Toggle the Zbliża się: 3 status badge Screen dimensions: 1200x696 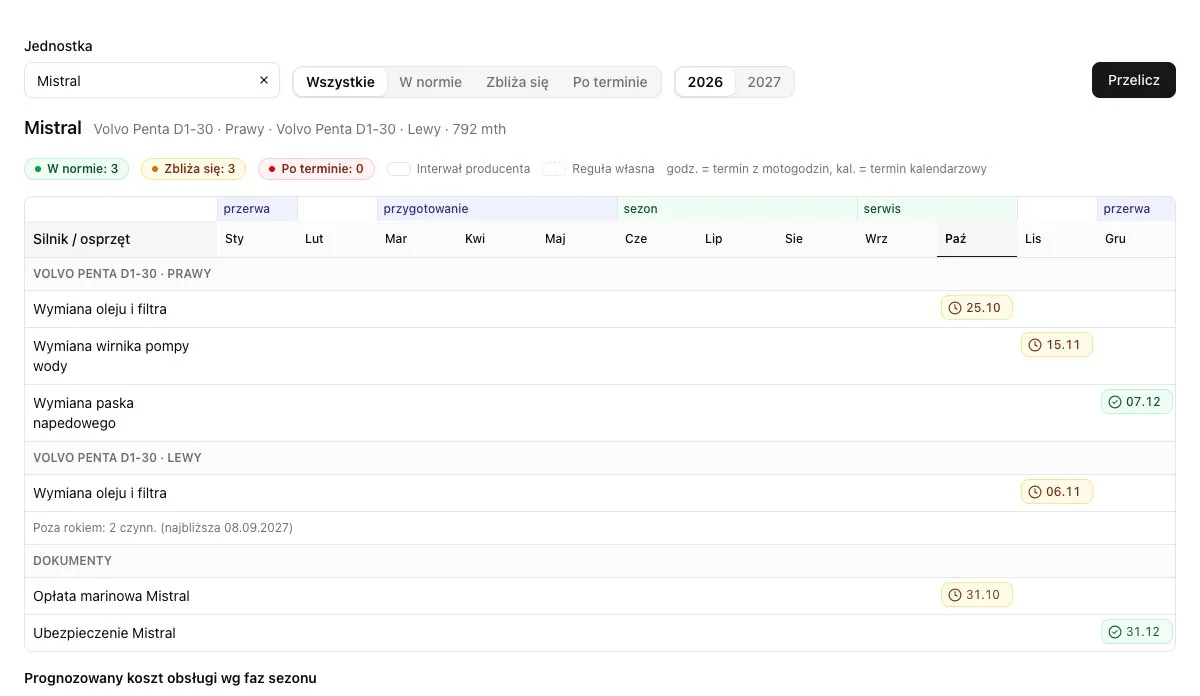point(193,169)
